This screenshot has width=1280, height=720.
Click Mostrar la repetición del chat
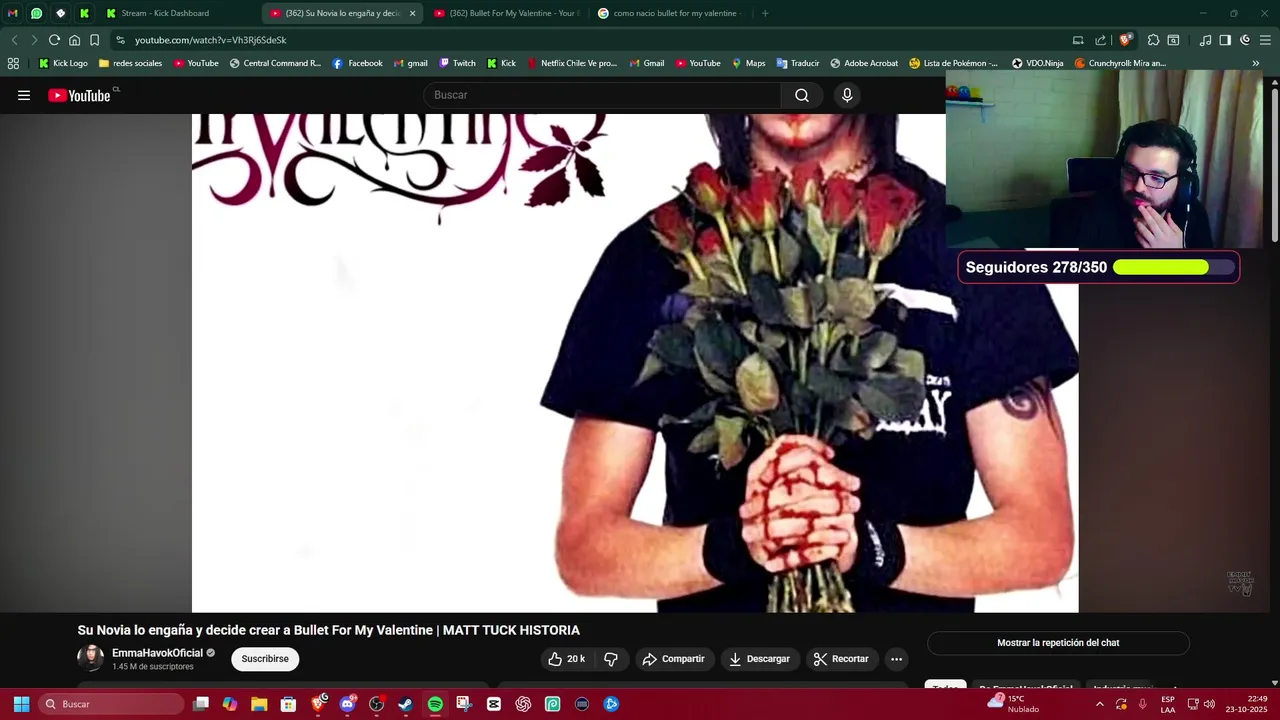pos(1058,643)
